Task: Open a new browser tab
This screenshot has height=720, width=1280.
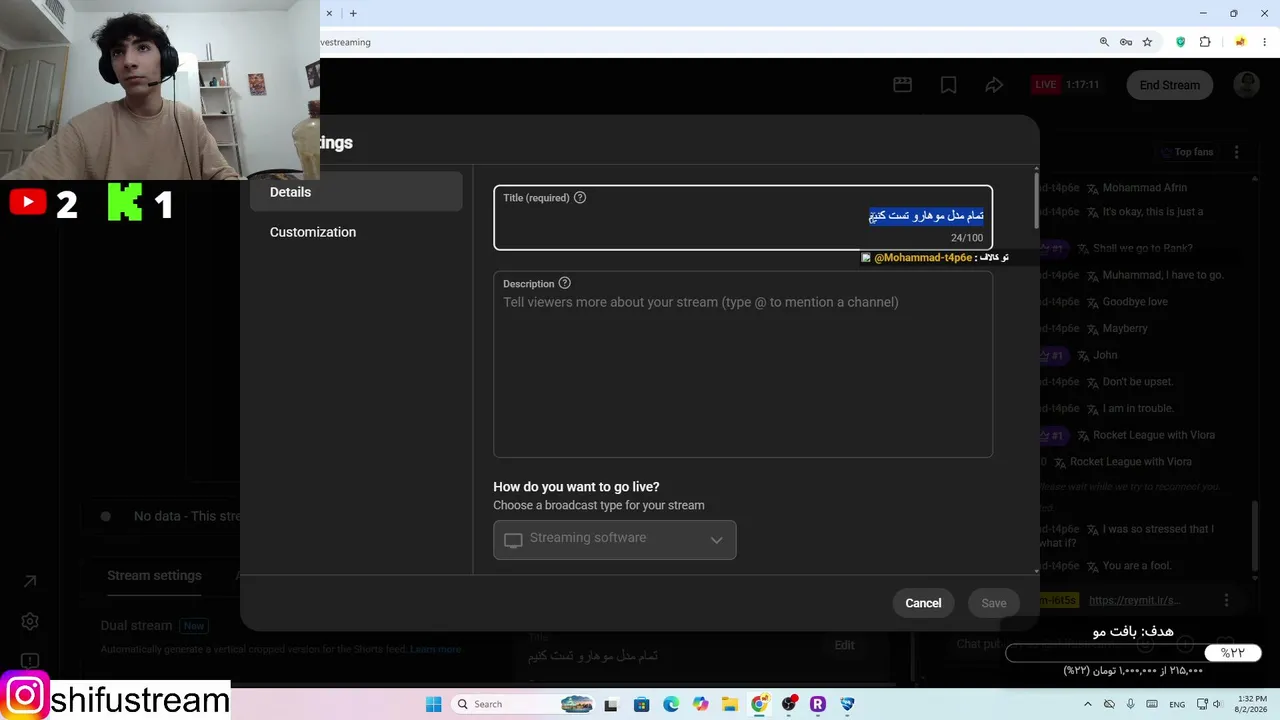Action: point(353,13)
